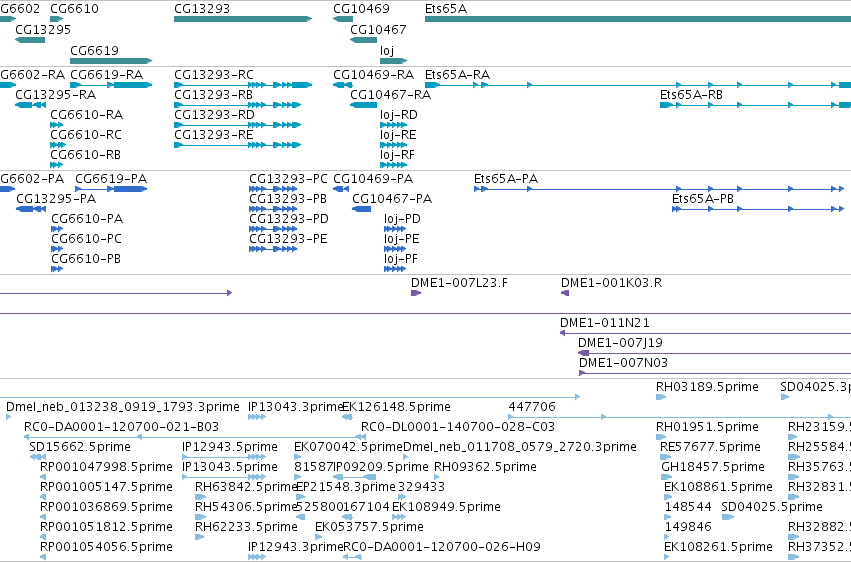Click the CG13293-RE transcript label
Viewport: 851px width, 562px height.
coord(214,135)
